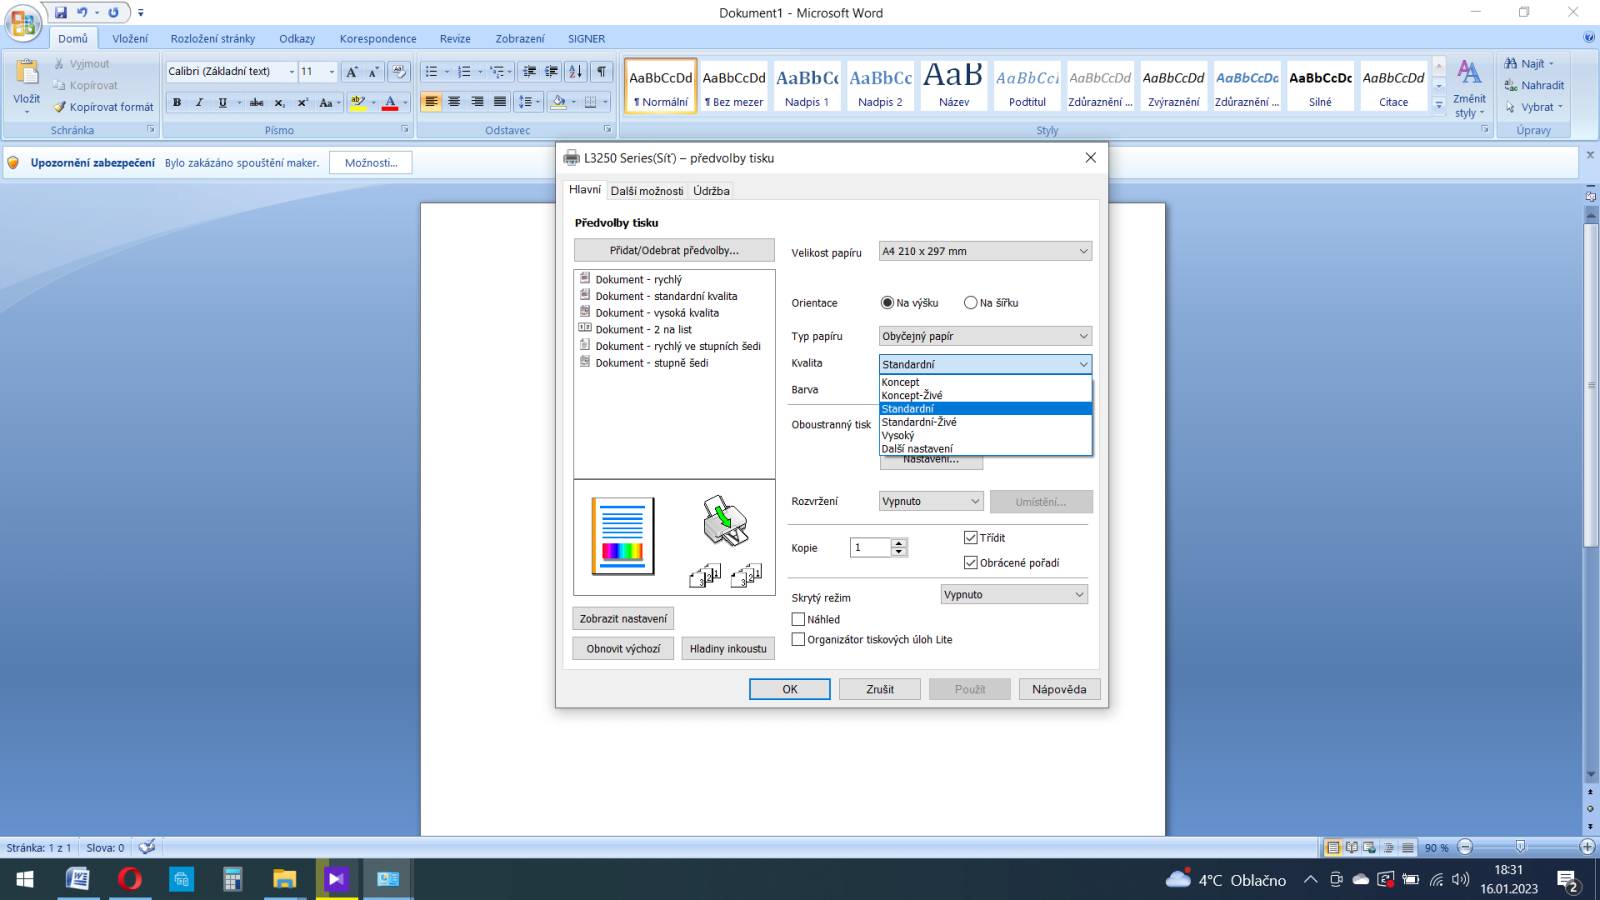
Task: Open Velikost papíru dropdown
Action: coord(985,252)
